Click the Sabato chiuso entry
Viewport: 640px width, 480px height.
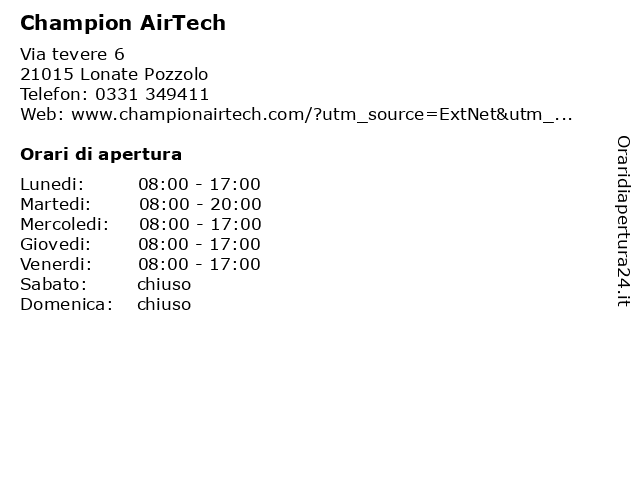164,284
